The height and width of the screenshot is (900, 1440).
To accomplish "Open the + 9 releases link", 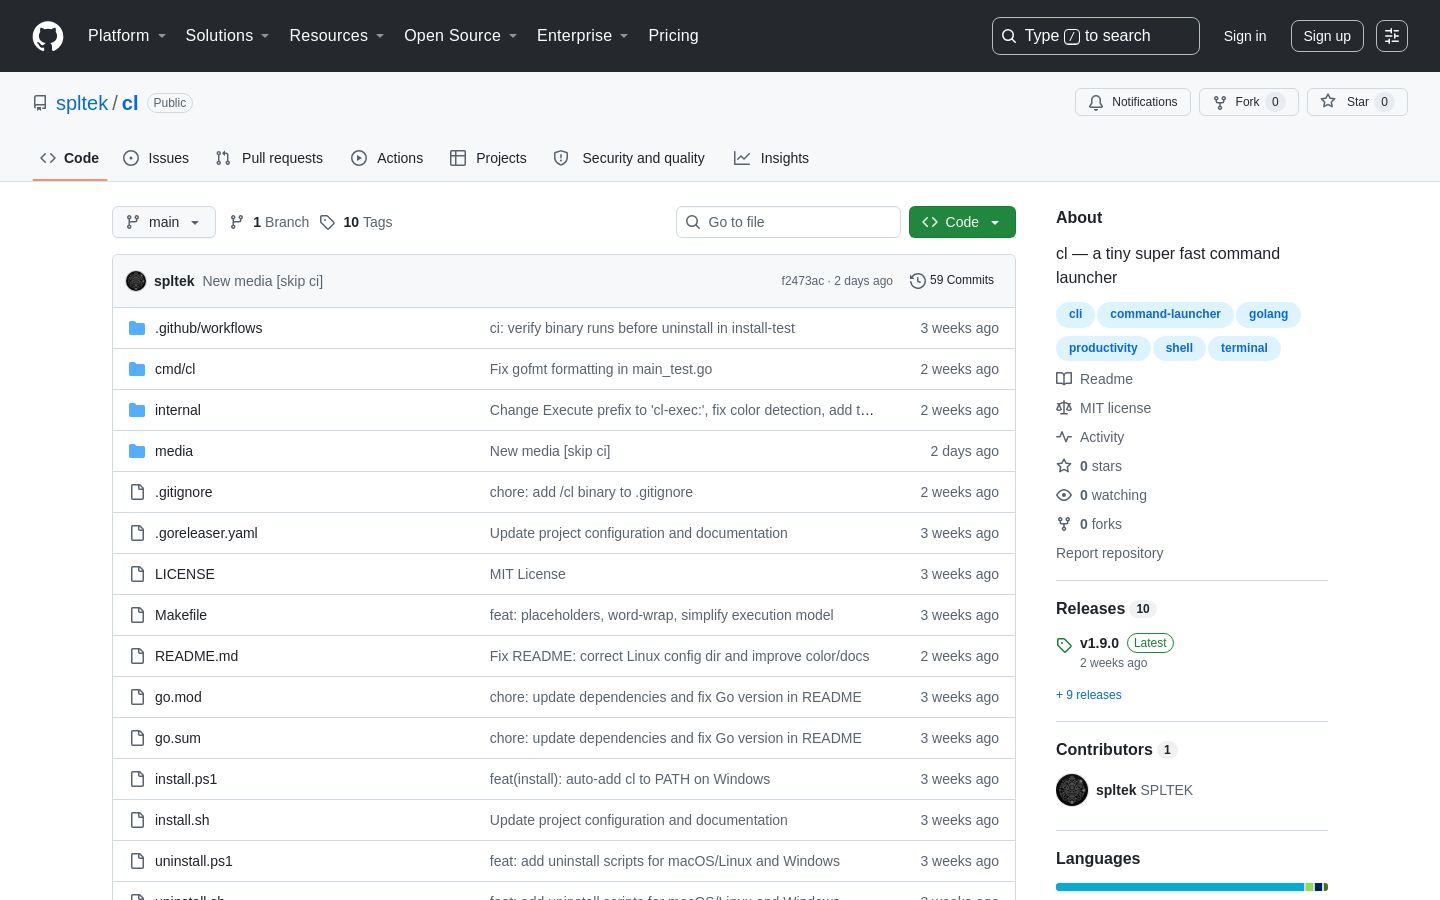I will click(1089, 695).
